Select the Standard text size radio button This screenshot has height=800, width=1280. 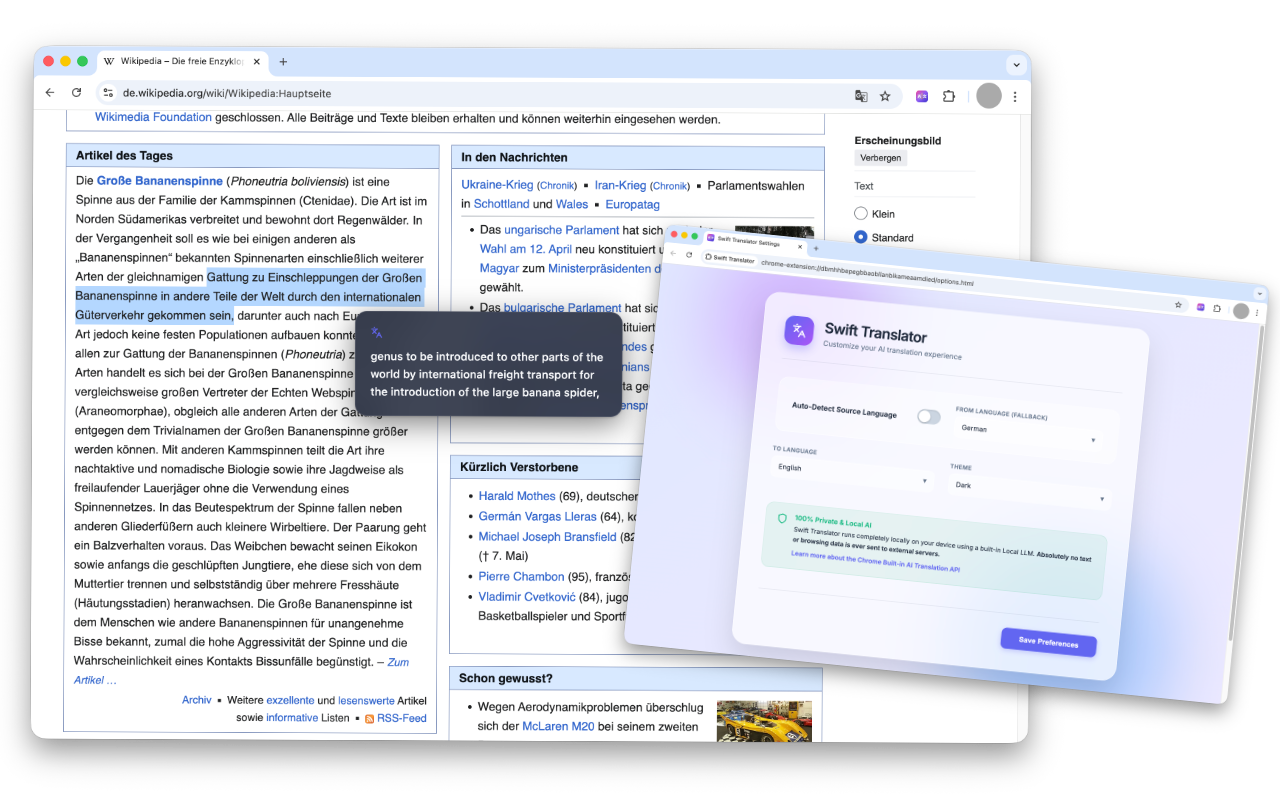pos(860,237)
